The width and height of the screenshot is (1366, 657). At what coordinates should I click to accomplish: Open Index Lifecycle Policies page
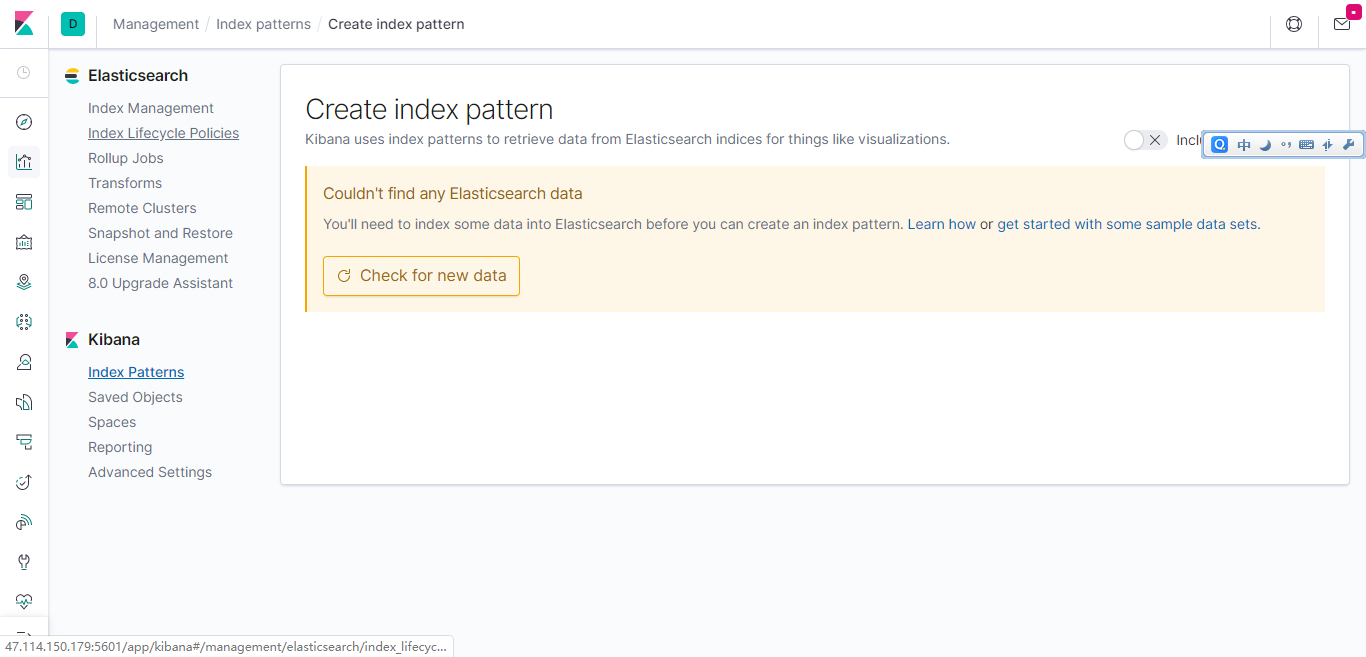(164, 133)
